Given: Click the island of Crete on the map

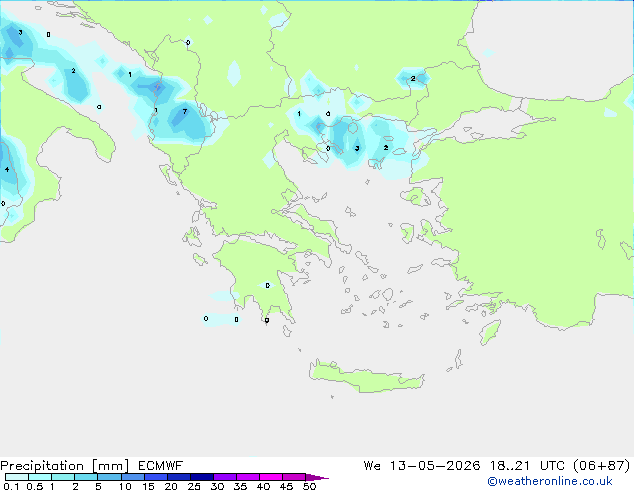Looking at the screenshot, I should 366,377.
